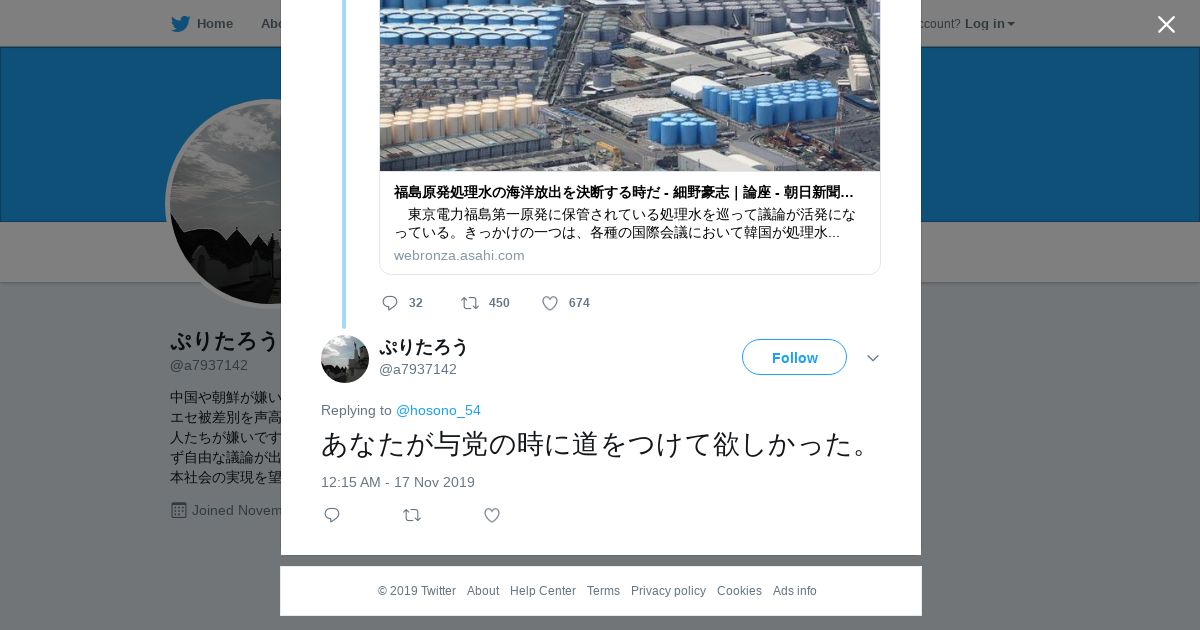1200x630 pixels.
Task: Go to Home in top navigation
Action: point(215,24)
